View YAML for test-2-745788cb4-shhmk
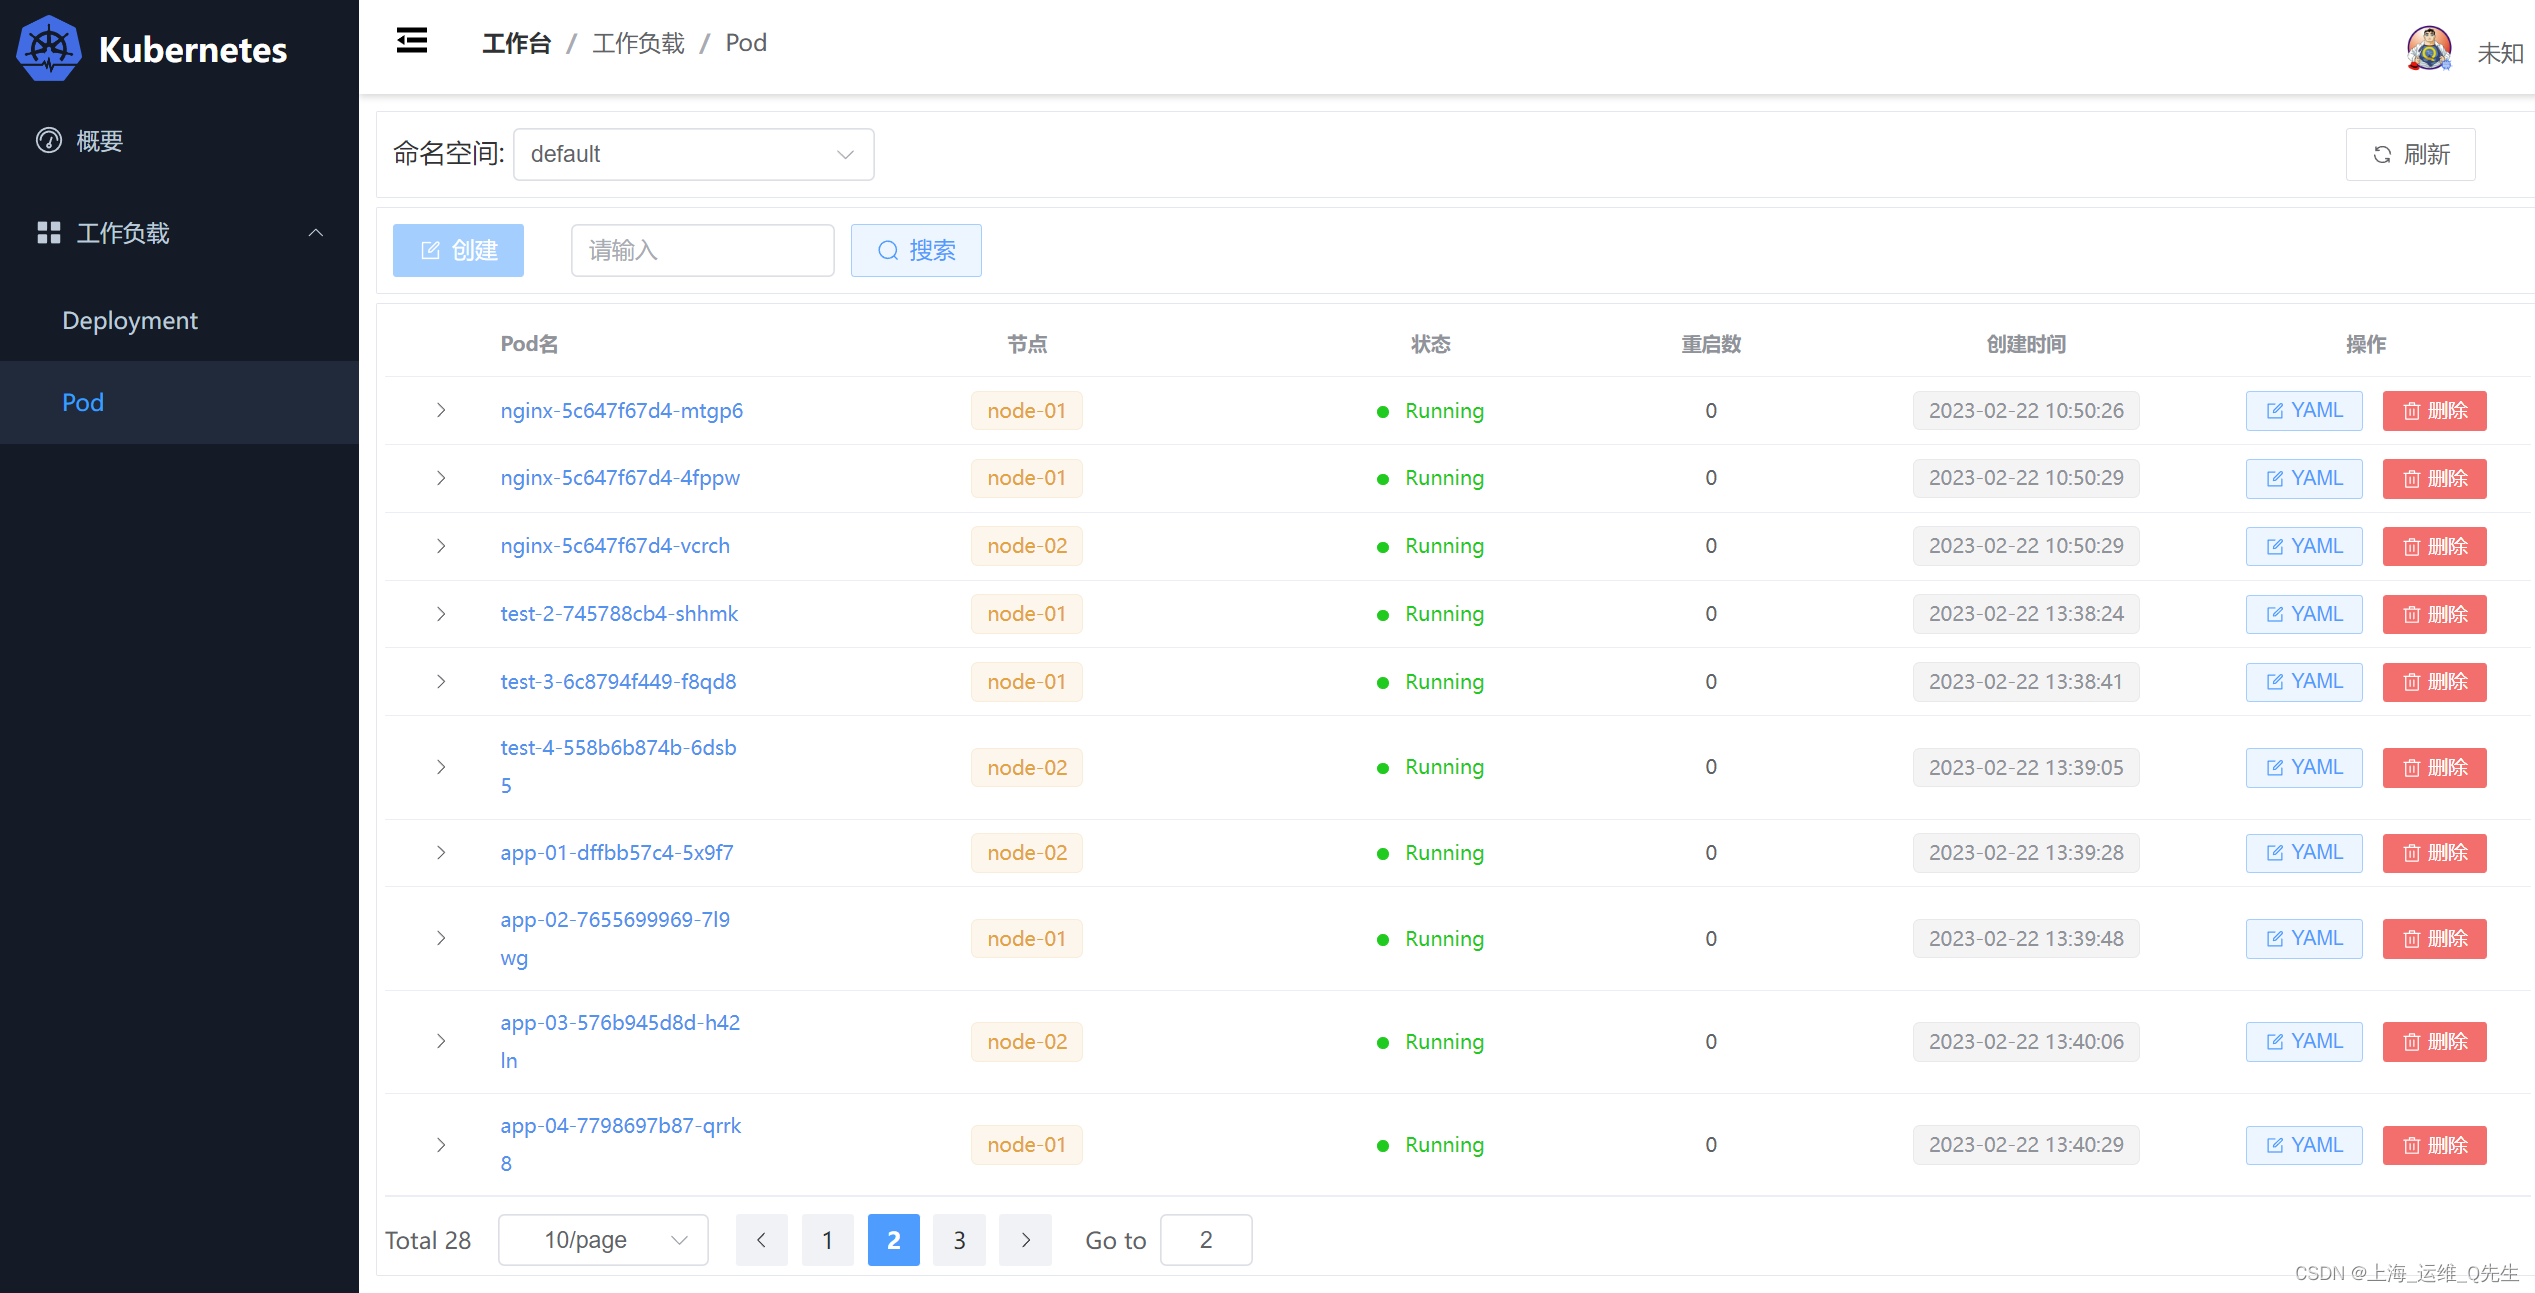This screenshot has height=1293, width=2535. [2304, 614]
